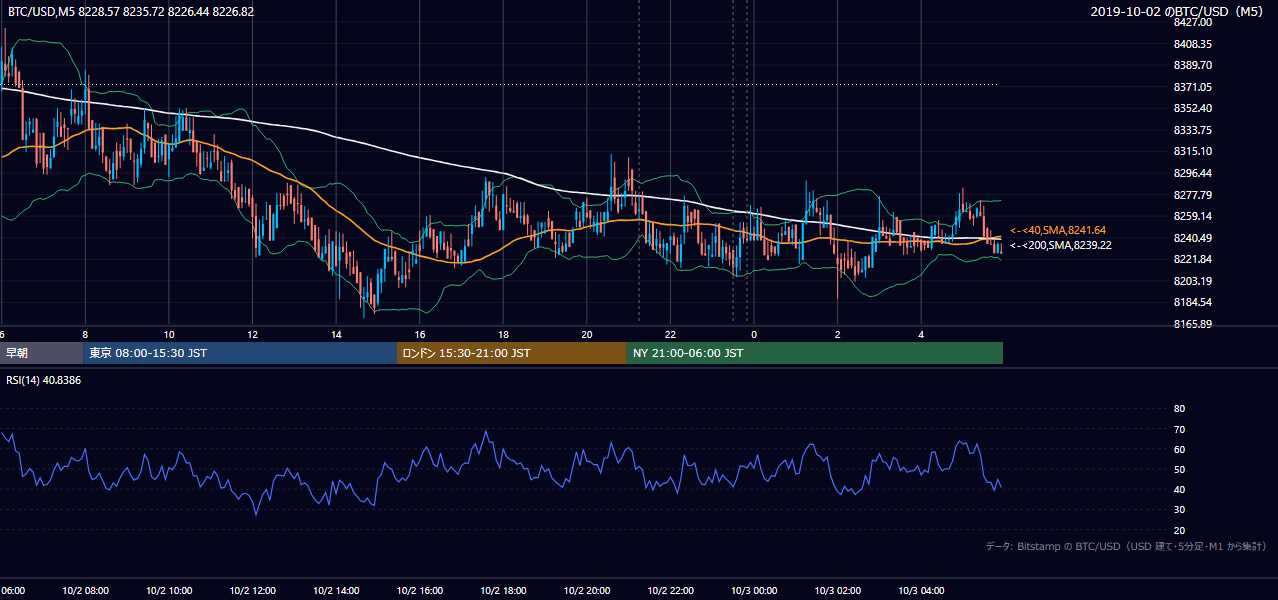Click the white '<-<200,SMA,8239.22' label
Screen dimensions: 1278x600
[1061, 245]
